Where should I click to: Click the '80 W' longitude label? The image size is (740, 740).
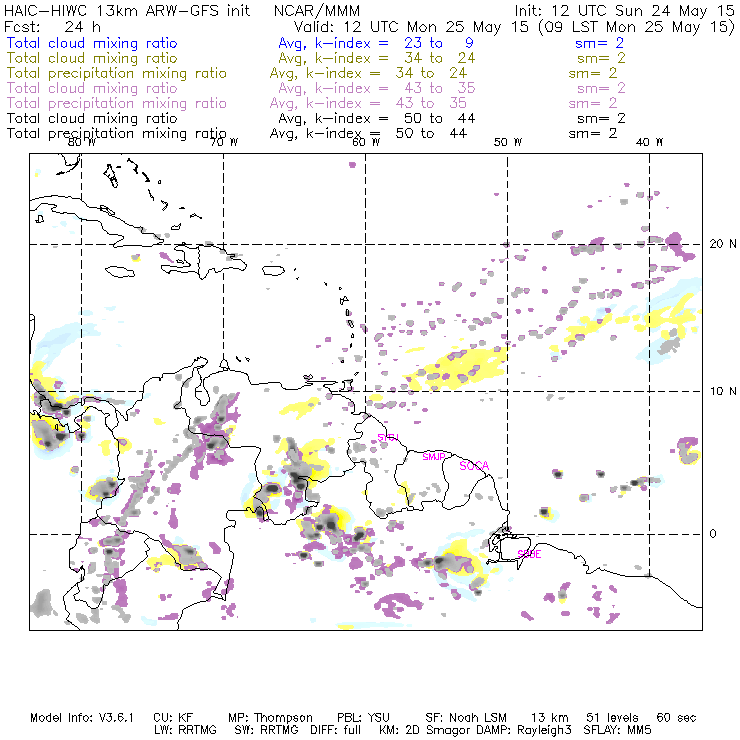82,142
